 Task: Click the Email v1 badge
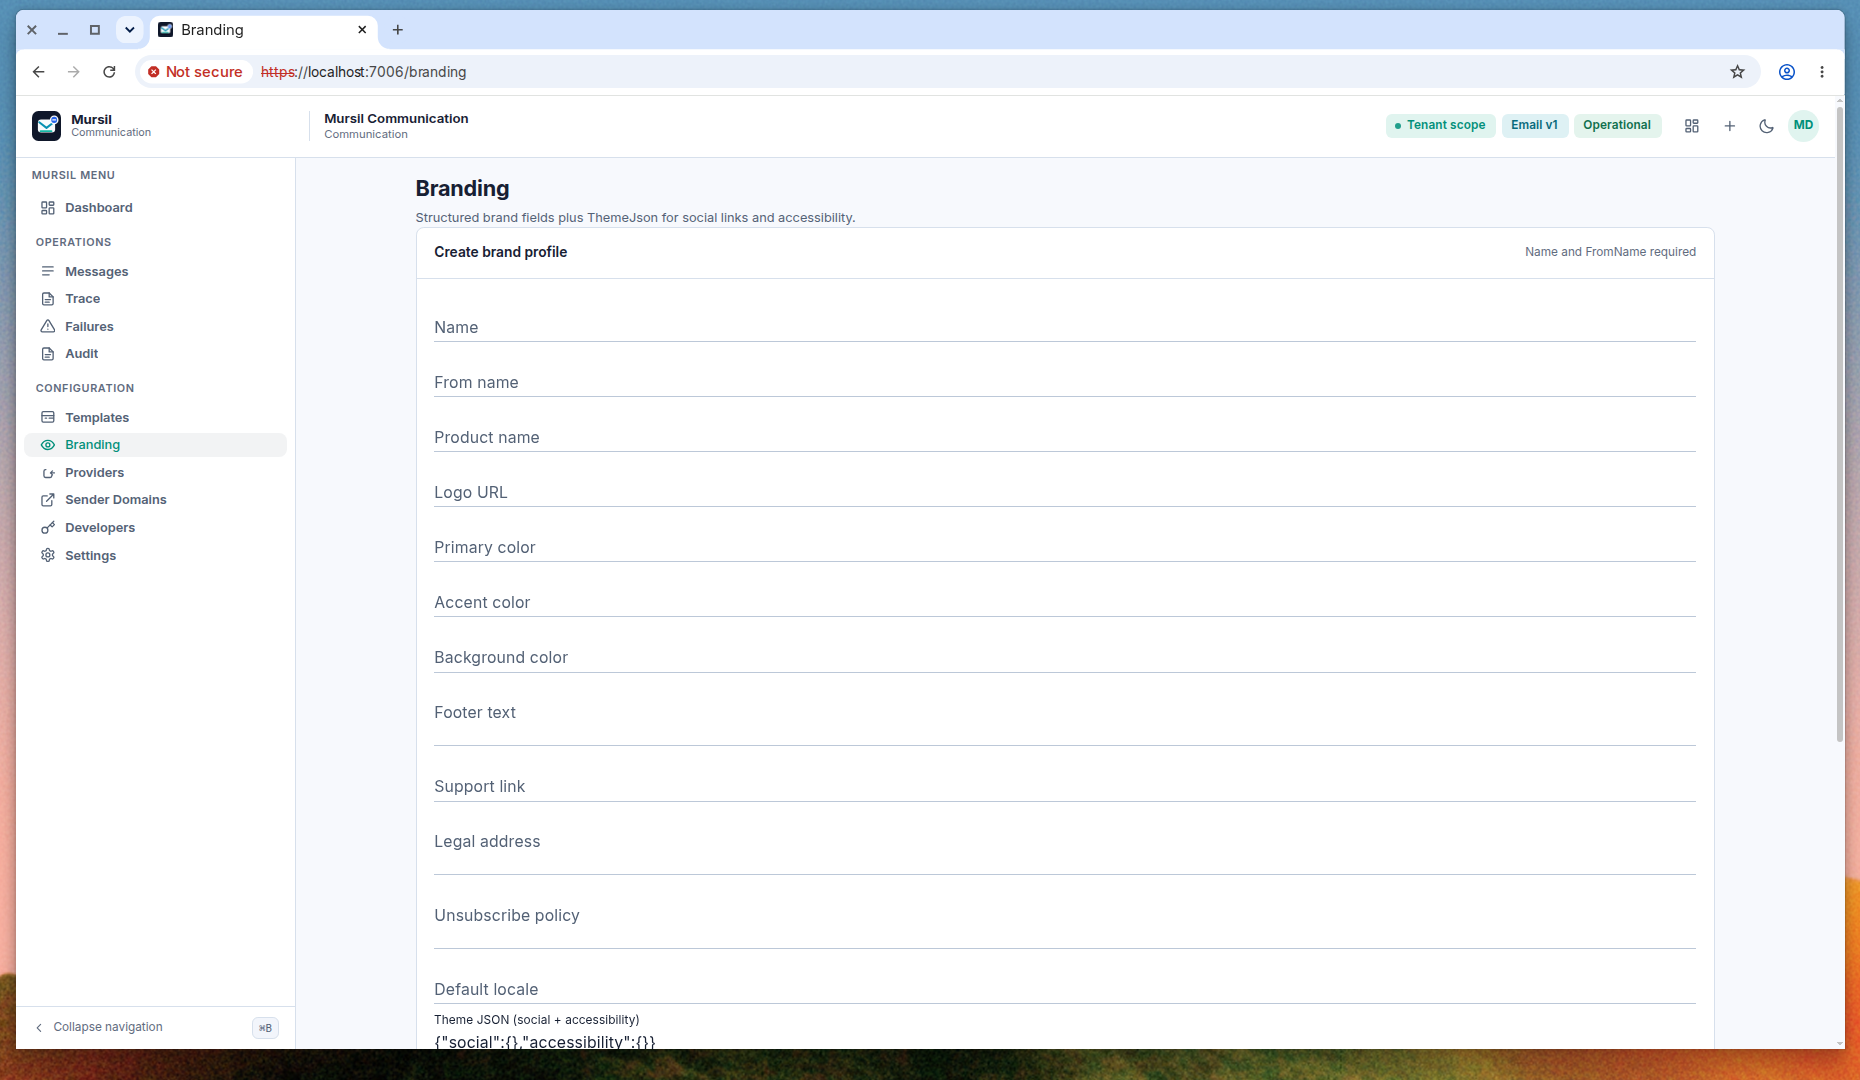coord(1534,125)
